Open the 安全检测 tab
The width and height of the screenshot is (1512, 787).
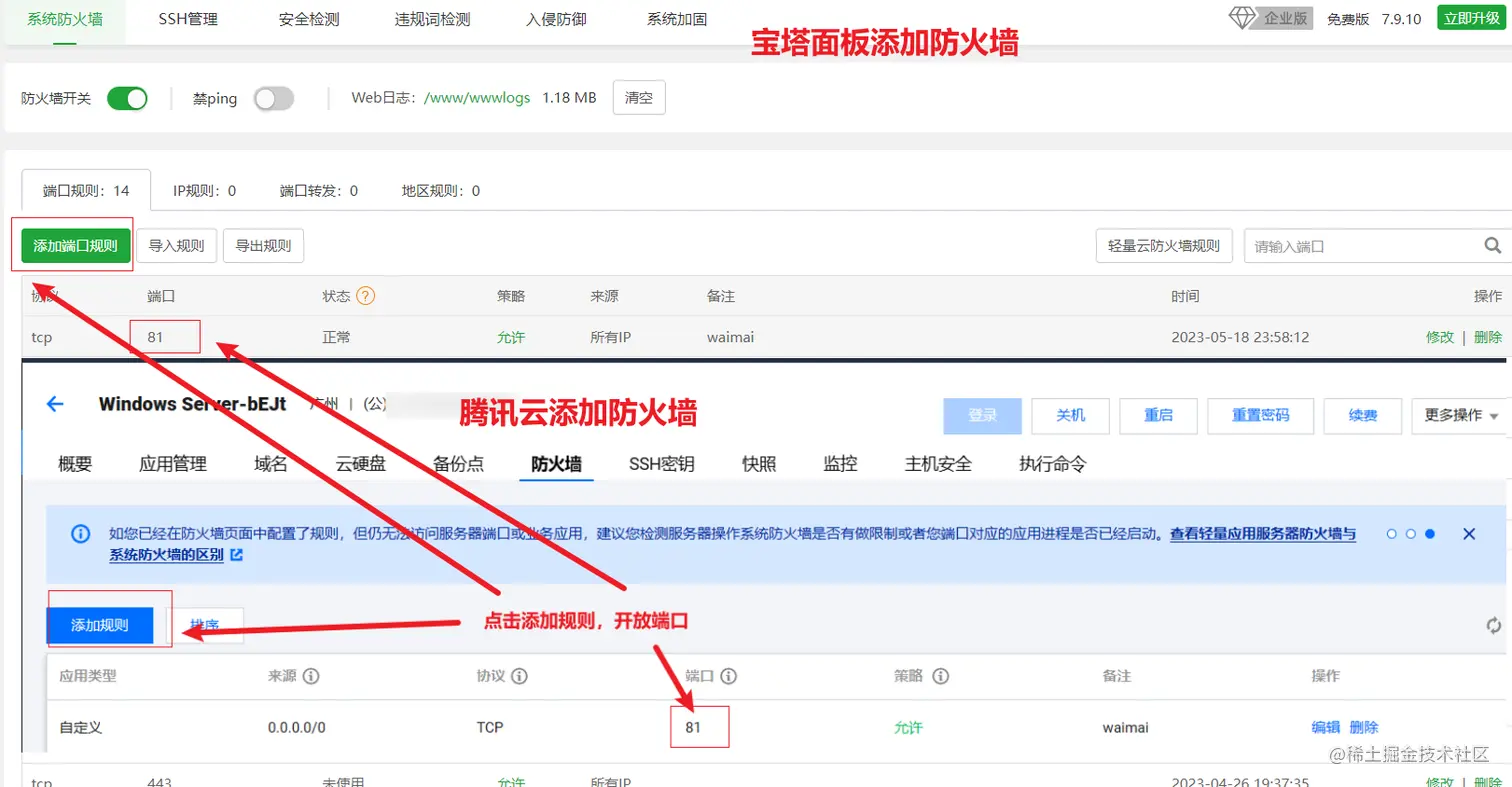tap(309, 18)
